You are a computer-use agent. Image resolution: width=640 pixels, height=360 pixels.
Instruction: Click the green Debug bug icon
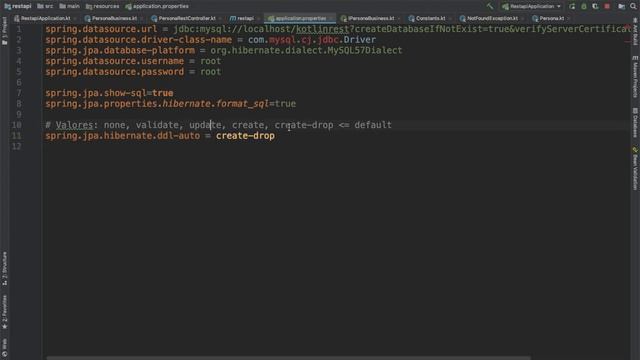pyautogui.click(x=584, y=6)
